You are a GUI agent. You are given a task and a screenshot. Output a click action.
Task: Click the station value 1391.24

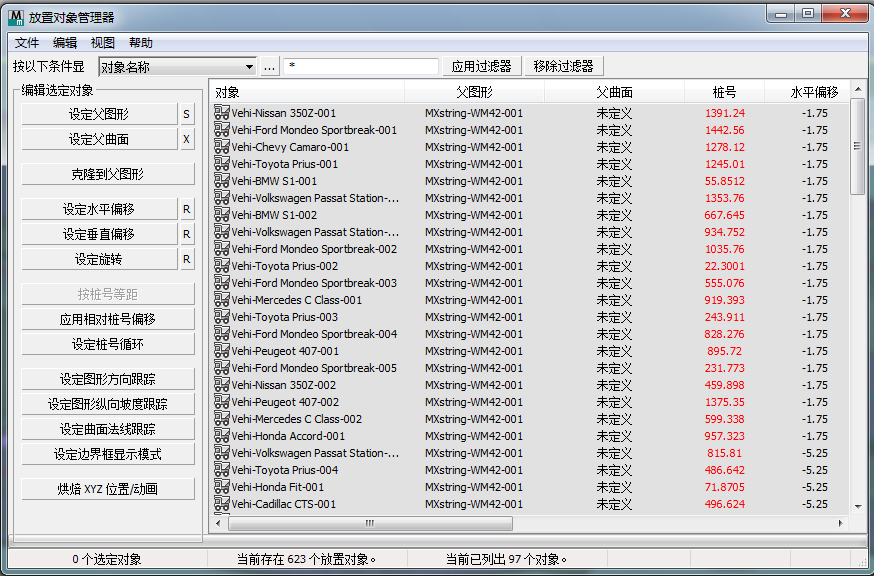point(725,113)
